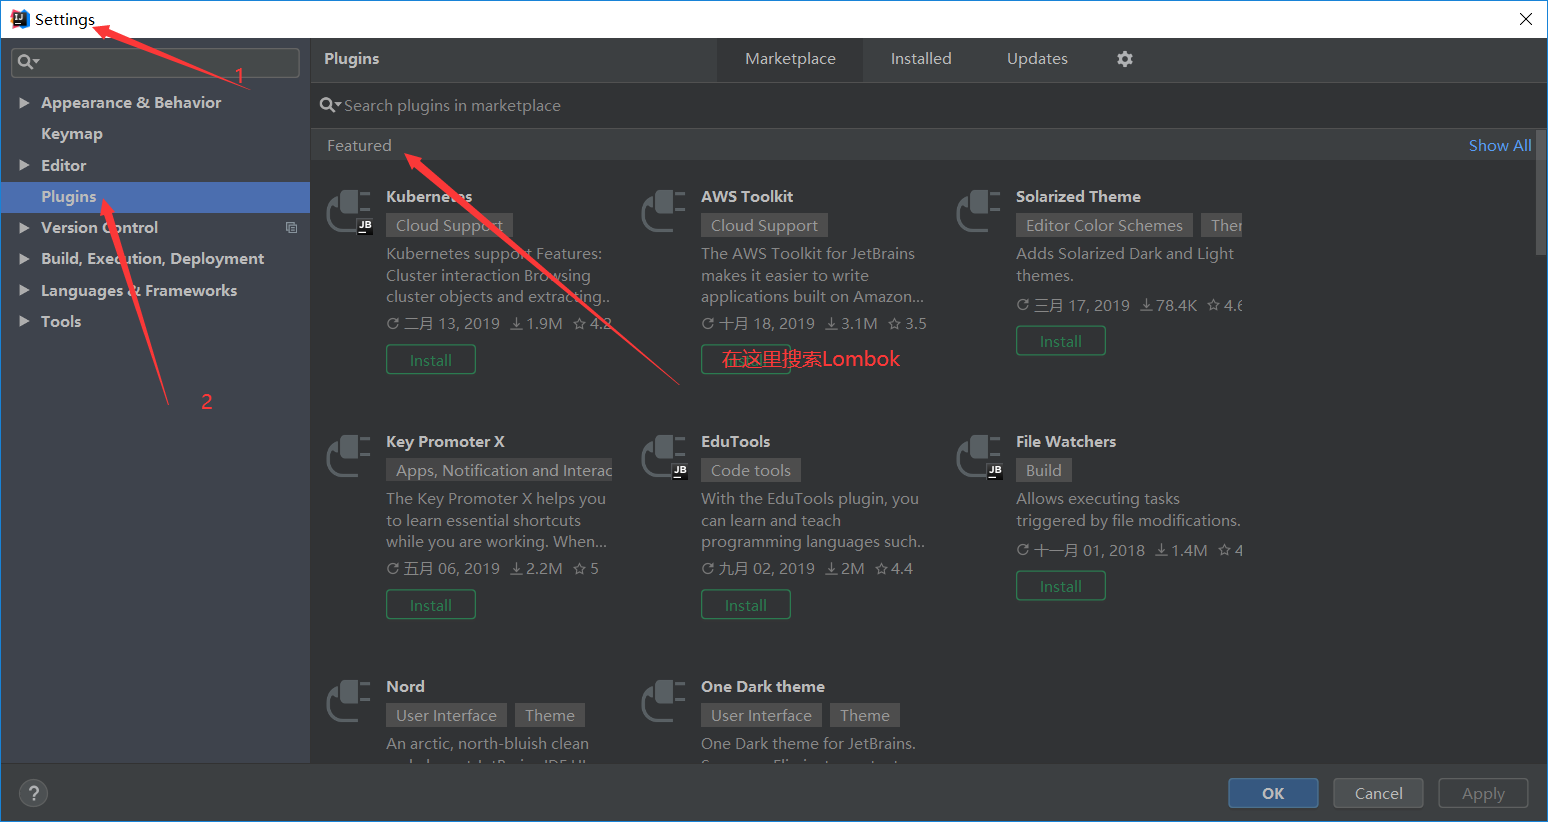Click the Cancel button
This screenshot has height=822, width=1548.
[1378, 793]
